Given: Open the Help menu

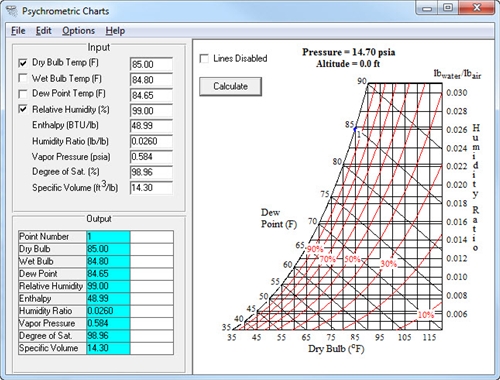Looking at the screenshot, I should [x=115, y=31].
